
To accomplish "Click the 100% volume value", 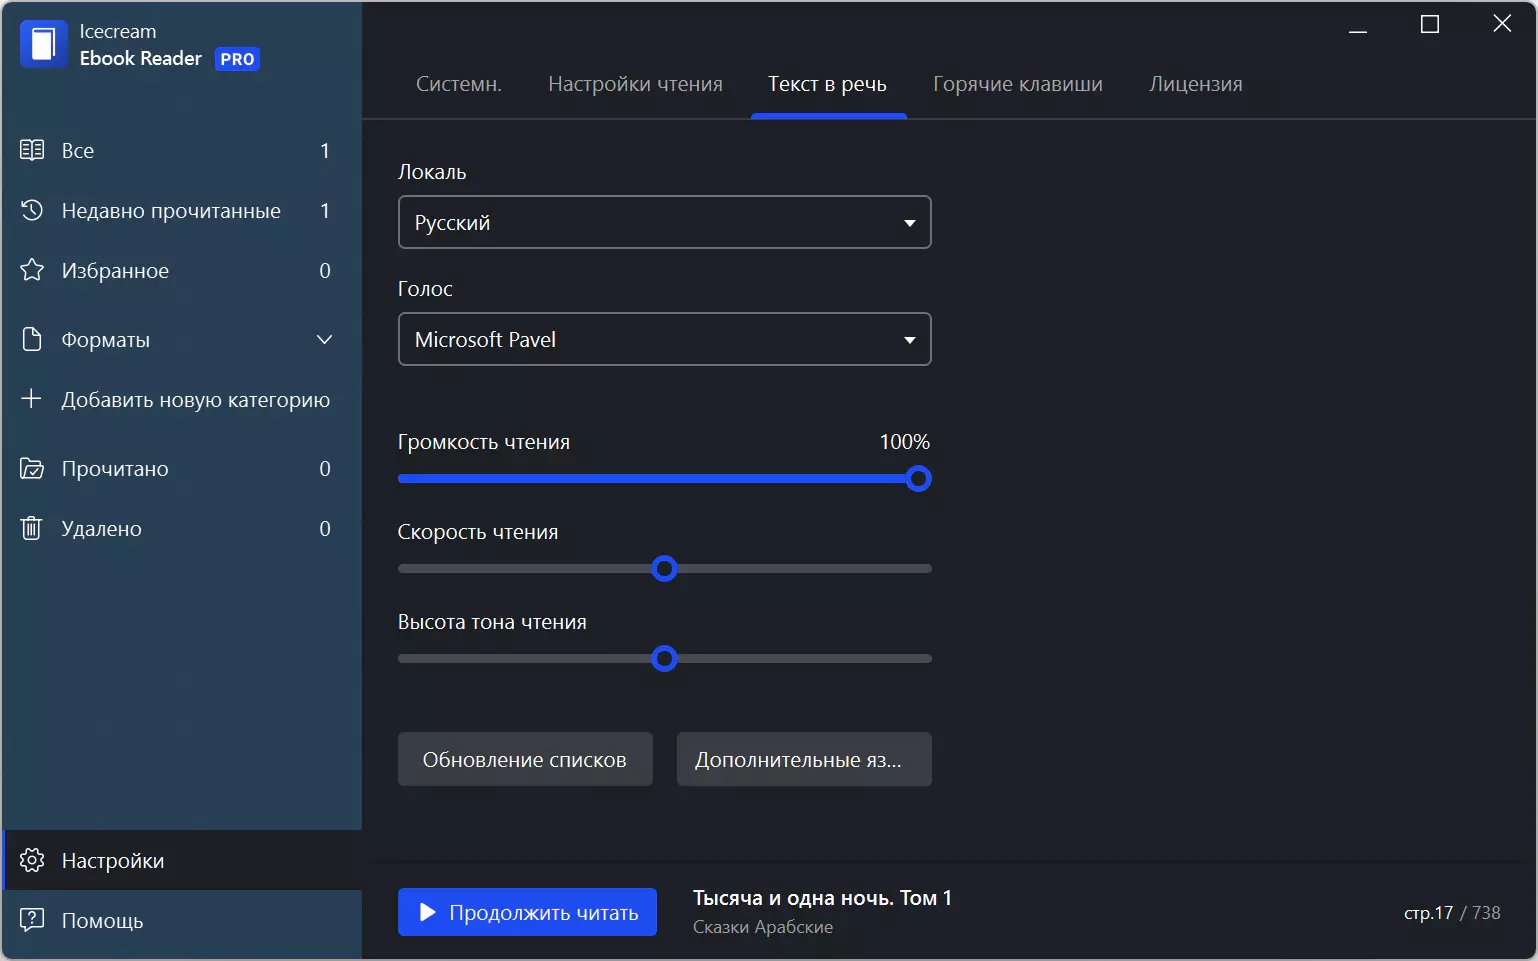I will point(905,441).
